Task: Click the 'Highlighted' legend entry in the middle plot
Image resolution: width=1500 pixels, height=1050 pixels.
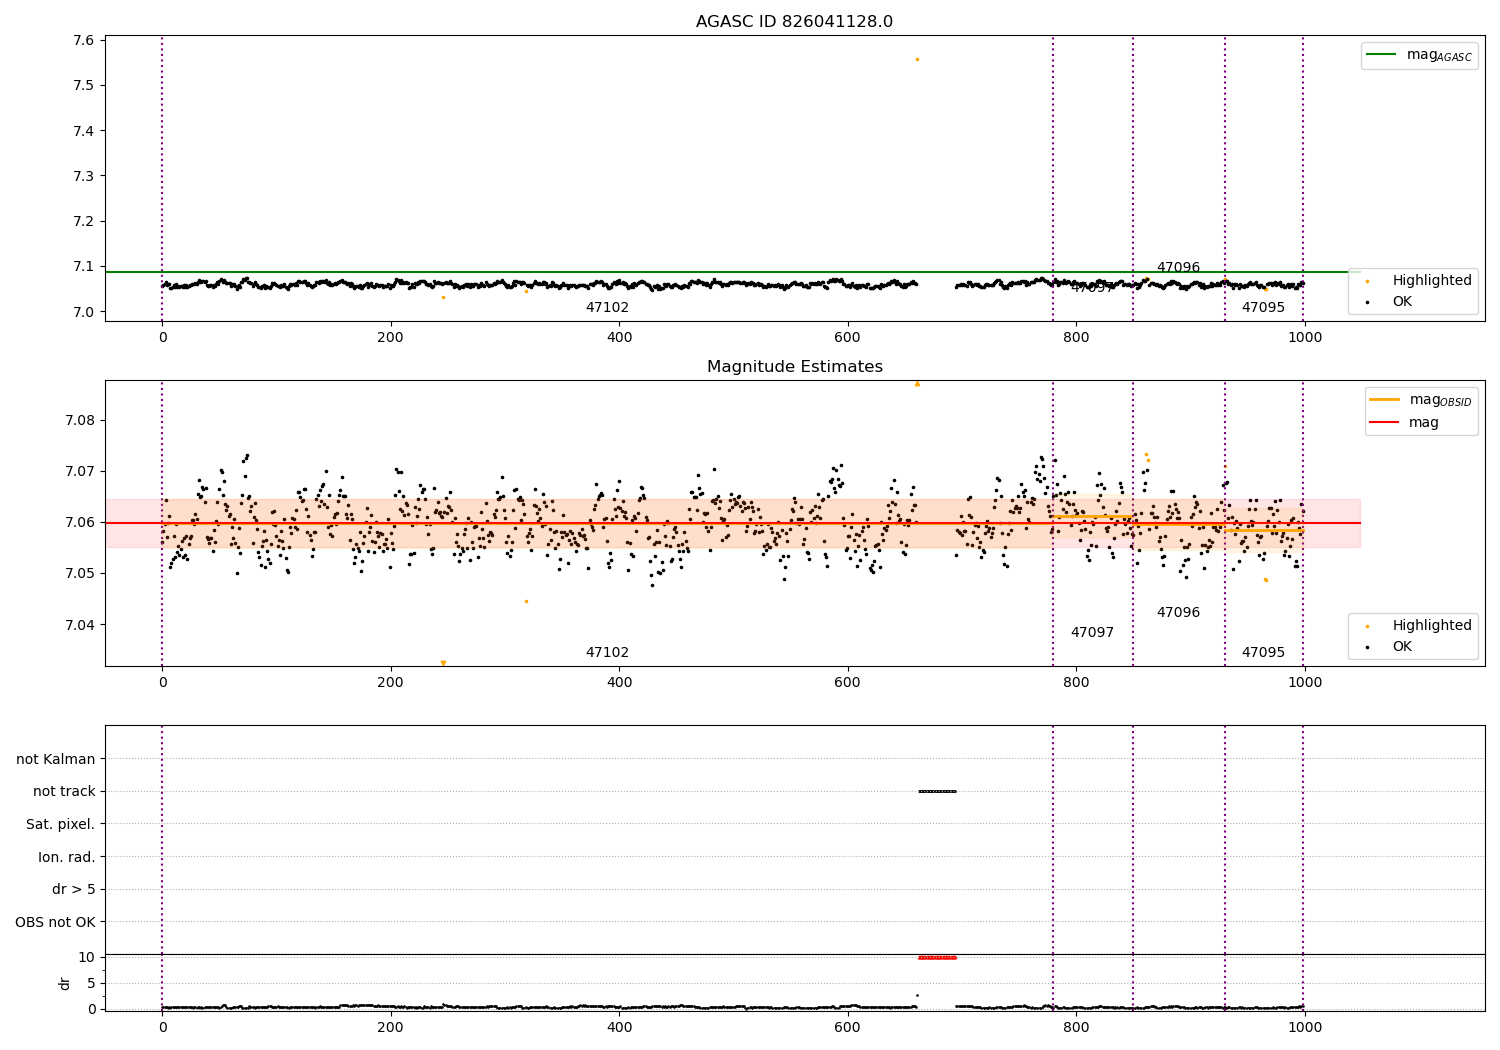Action: (1419, 626)
